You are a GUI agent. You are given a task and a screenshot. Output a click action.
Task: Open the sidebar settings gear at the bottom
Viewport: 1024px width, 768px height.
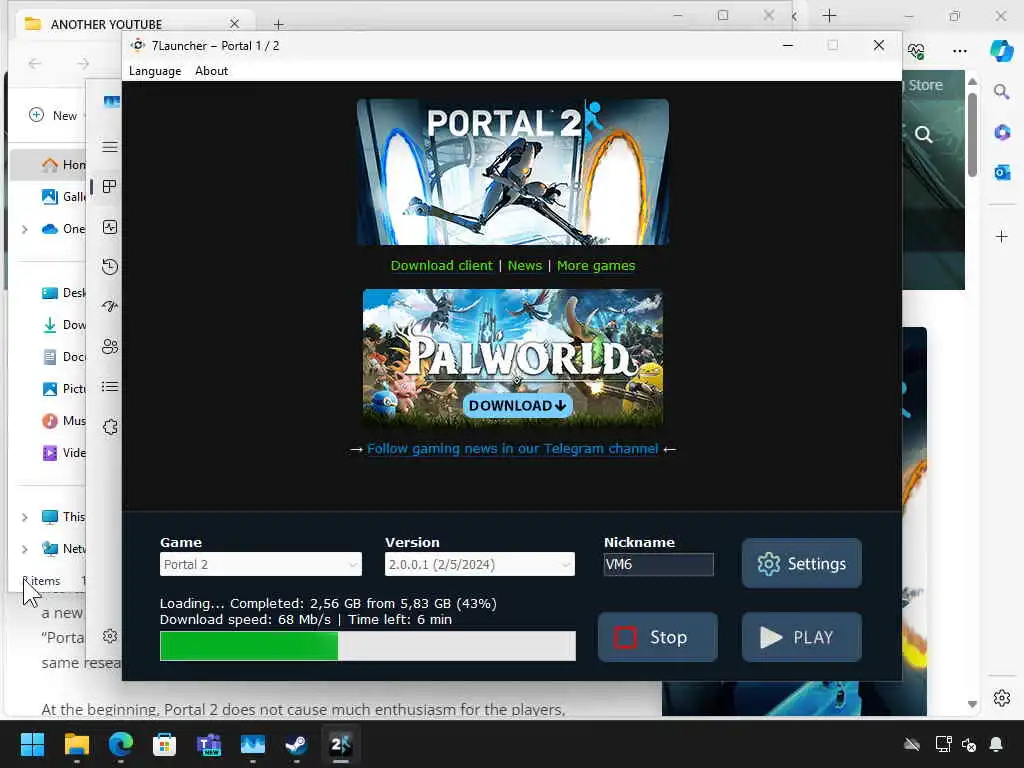(x=110, y=636)
